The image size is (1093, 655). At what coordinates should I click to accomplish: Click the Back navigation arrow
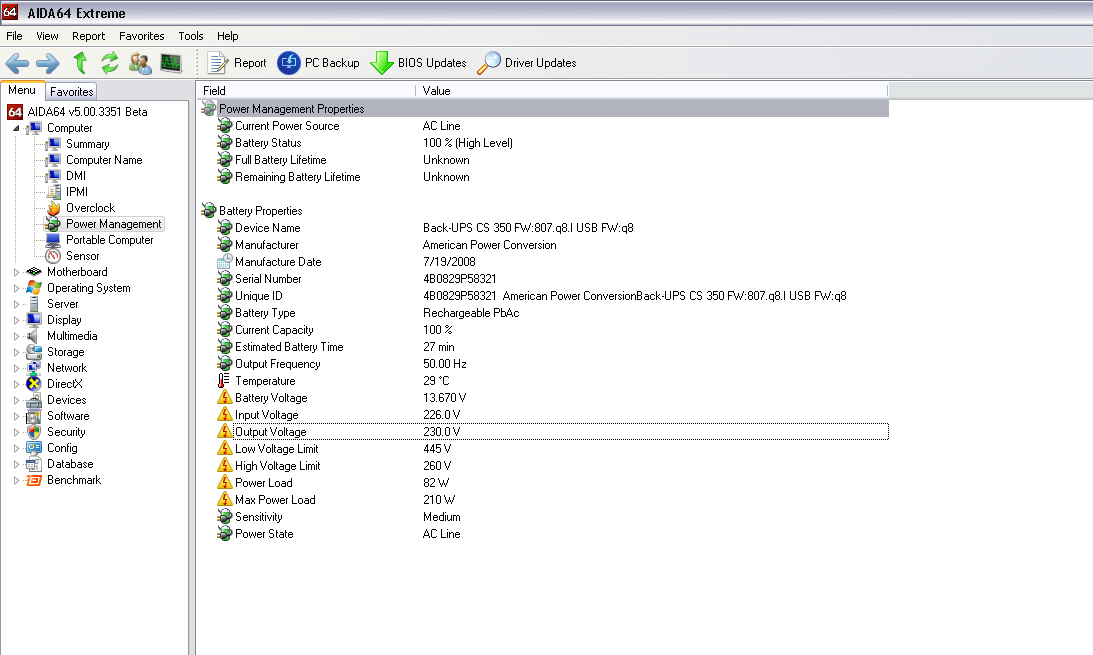[x=17, y=63]
